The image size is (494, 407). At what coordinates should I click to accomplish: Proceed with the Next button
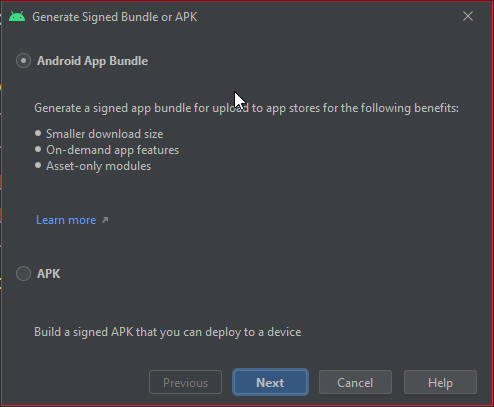(270, 382)
